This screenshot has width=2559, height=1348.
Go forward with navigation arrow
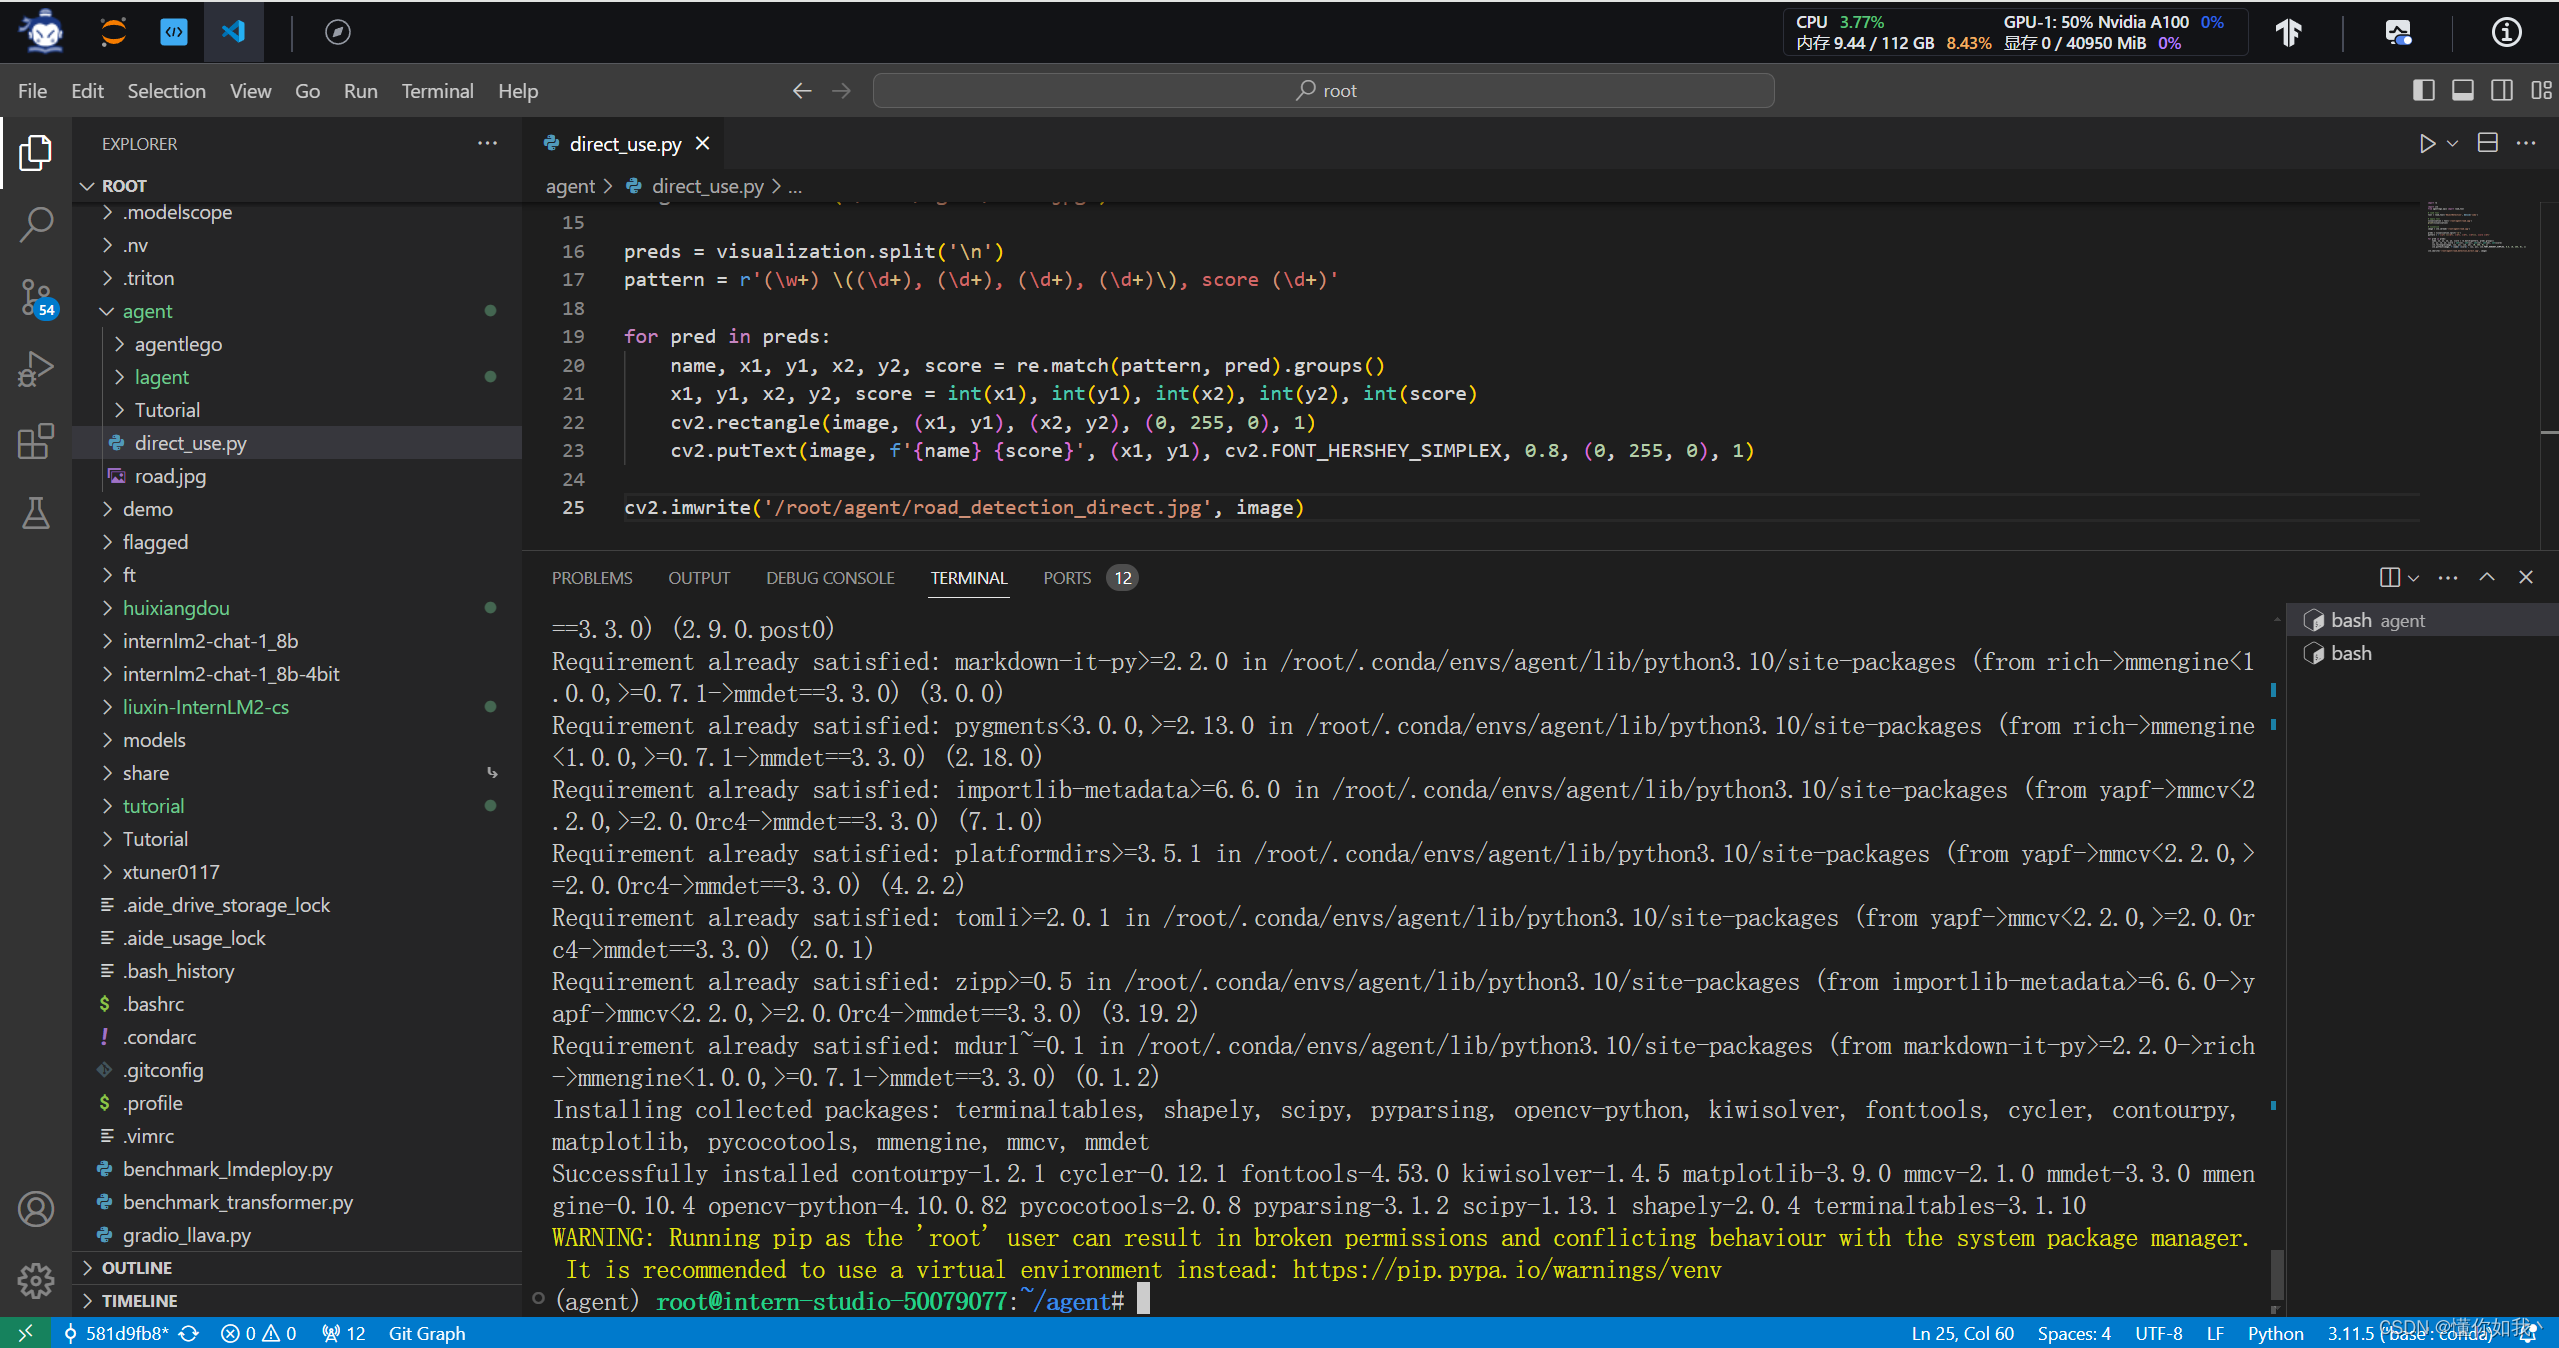842,91
